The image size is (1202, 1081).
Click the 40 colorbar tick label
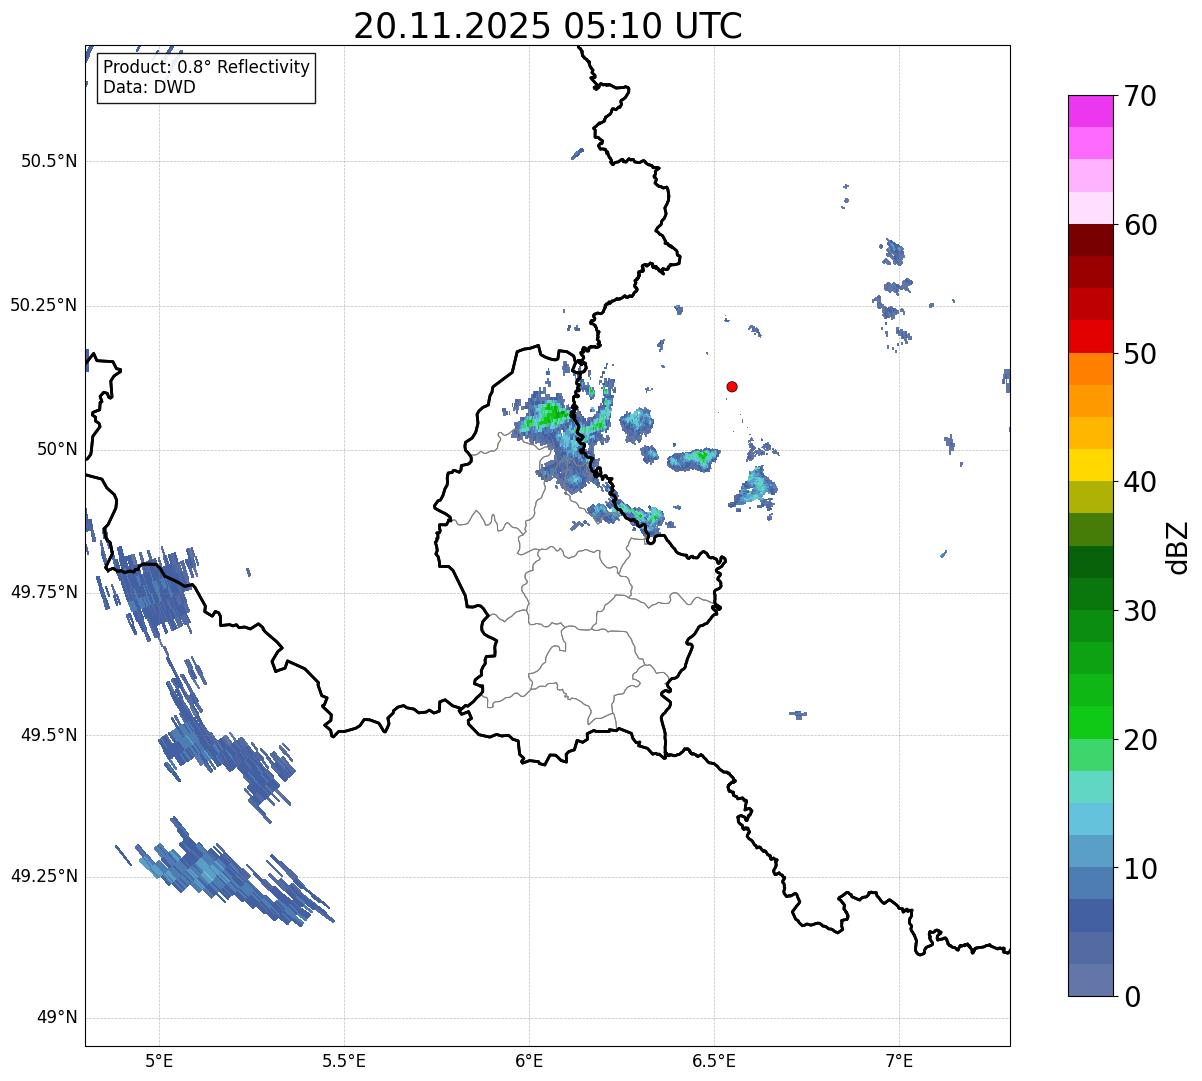point(1140,482)
